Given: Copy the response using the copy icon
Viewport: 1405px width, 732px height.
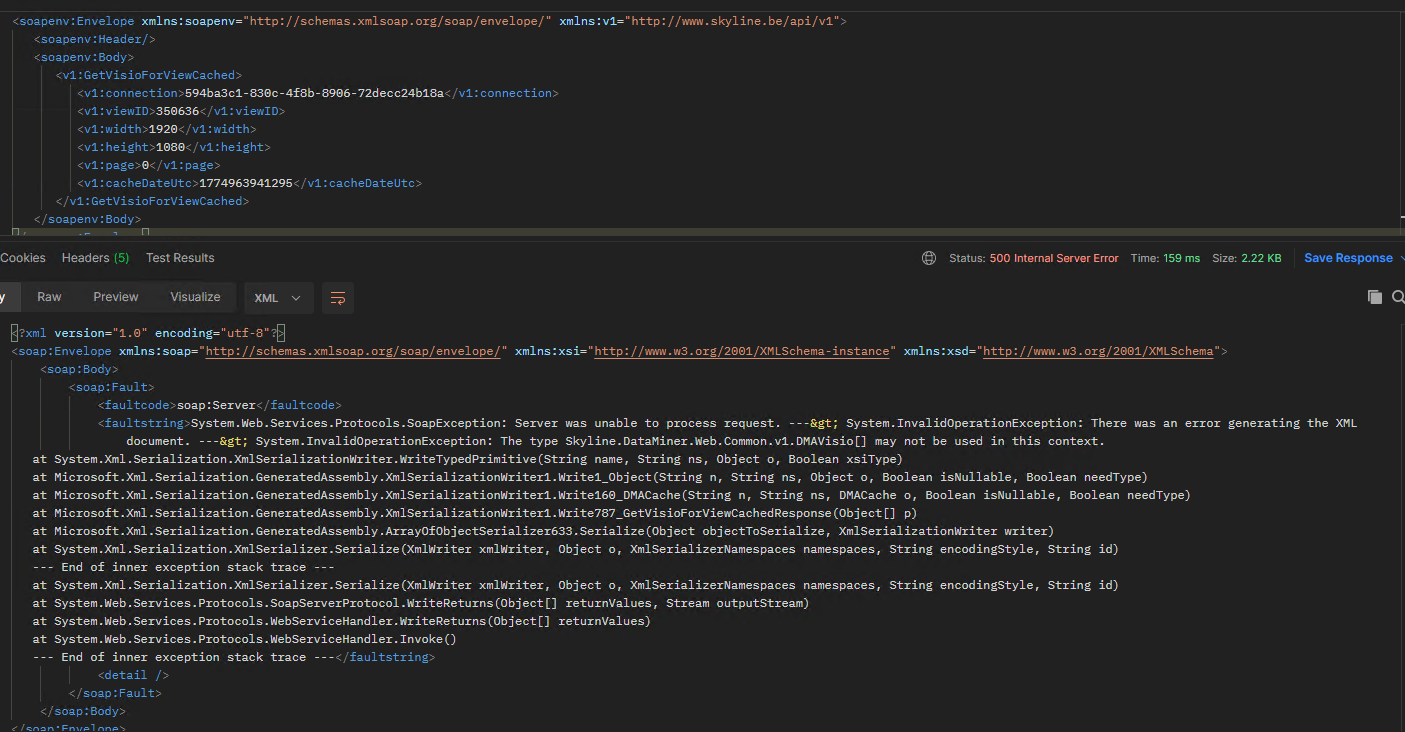Looking at the screenshot, I should click(x=1375, y=297).
